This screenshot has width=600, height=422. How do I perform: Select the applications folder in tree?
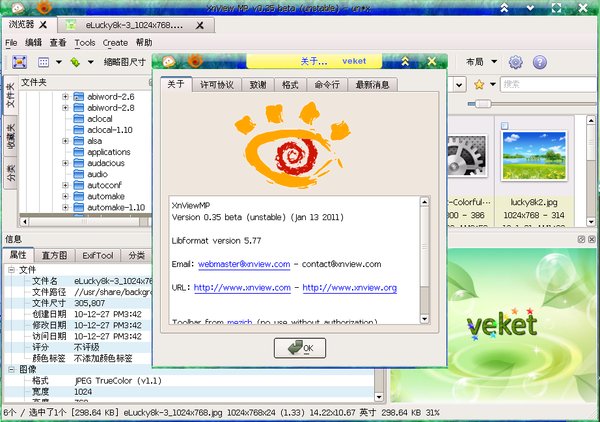[x=109, y=152]
